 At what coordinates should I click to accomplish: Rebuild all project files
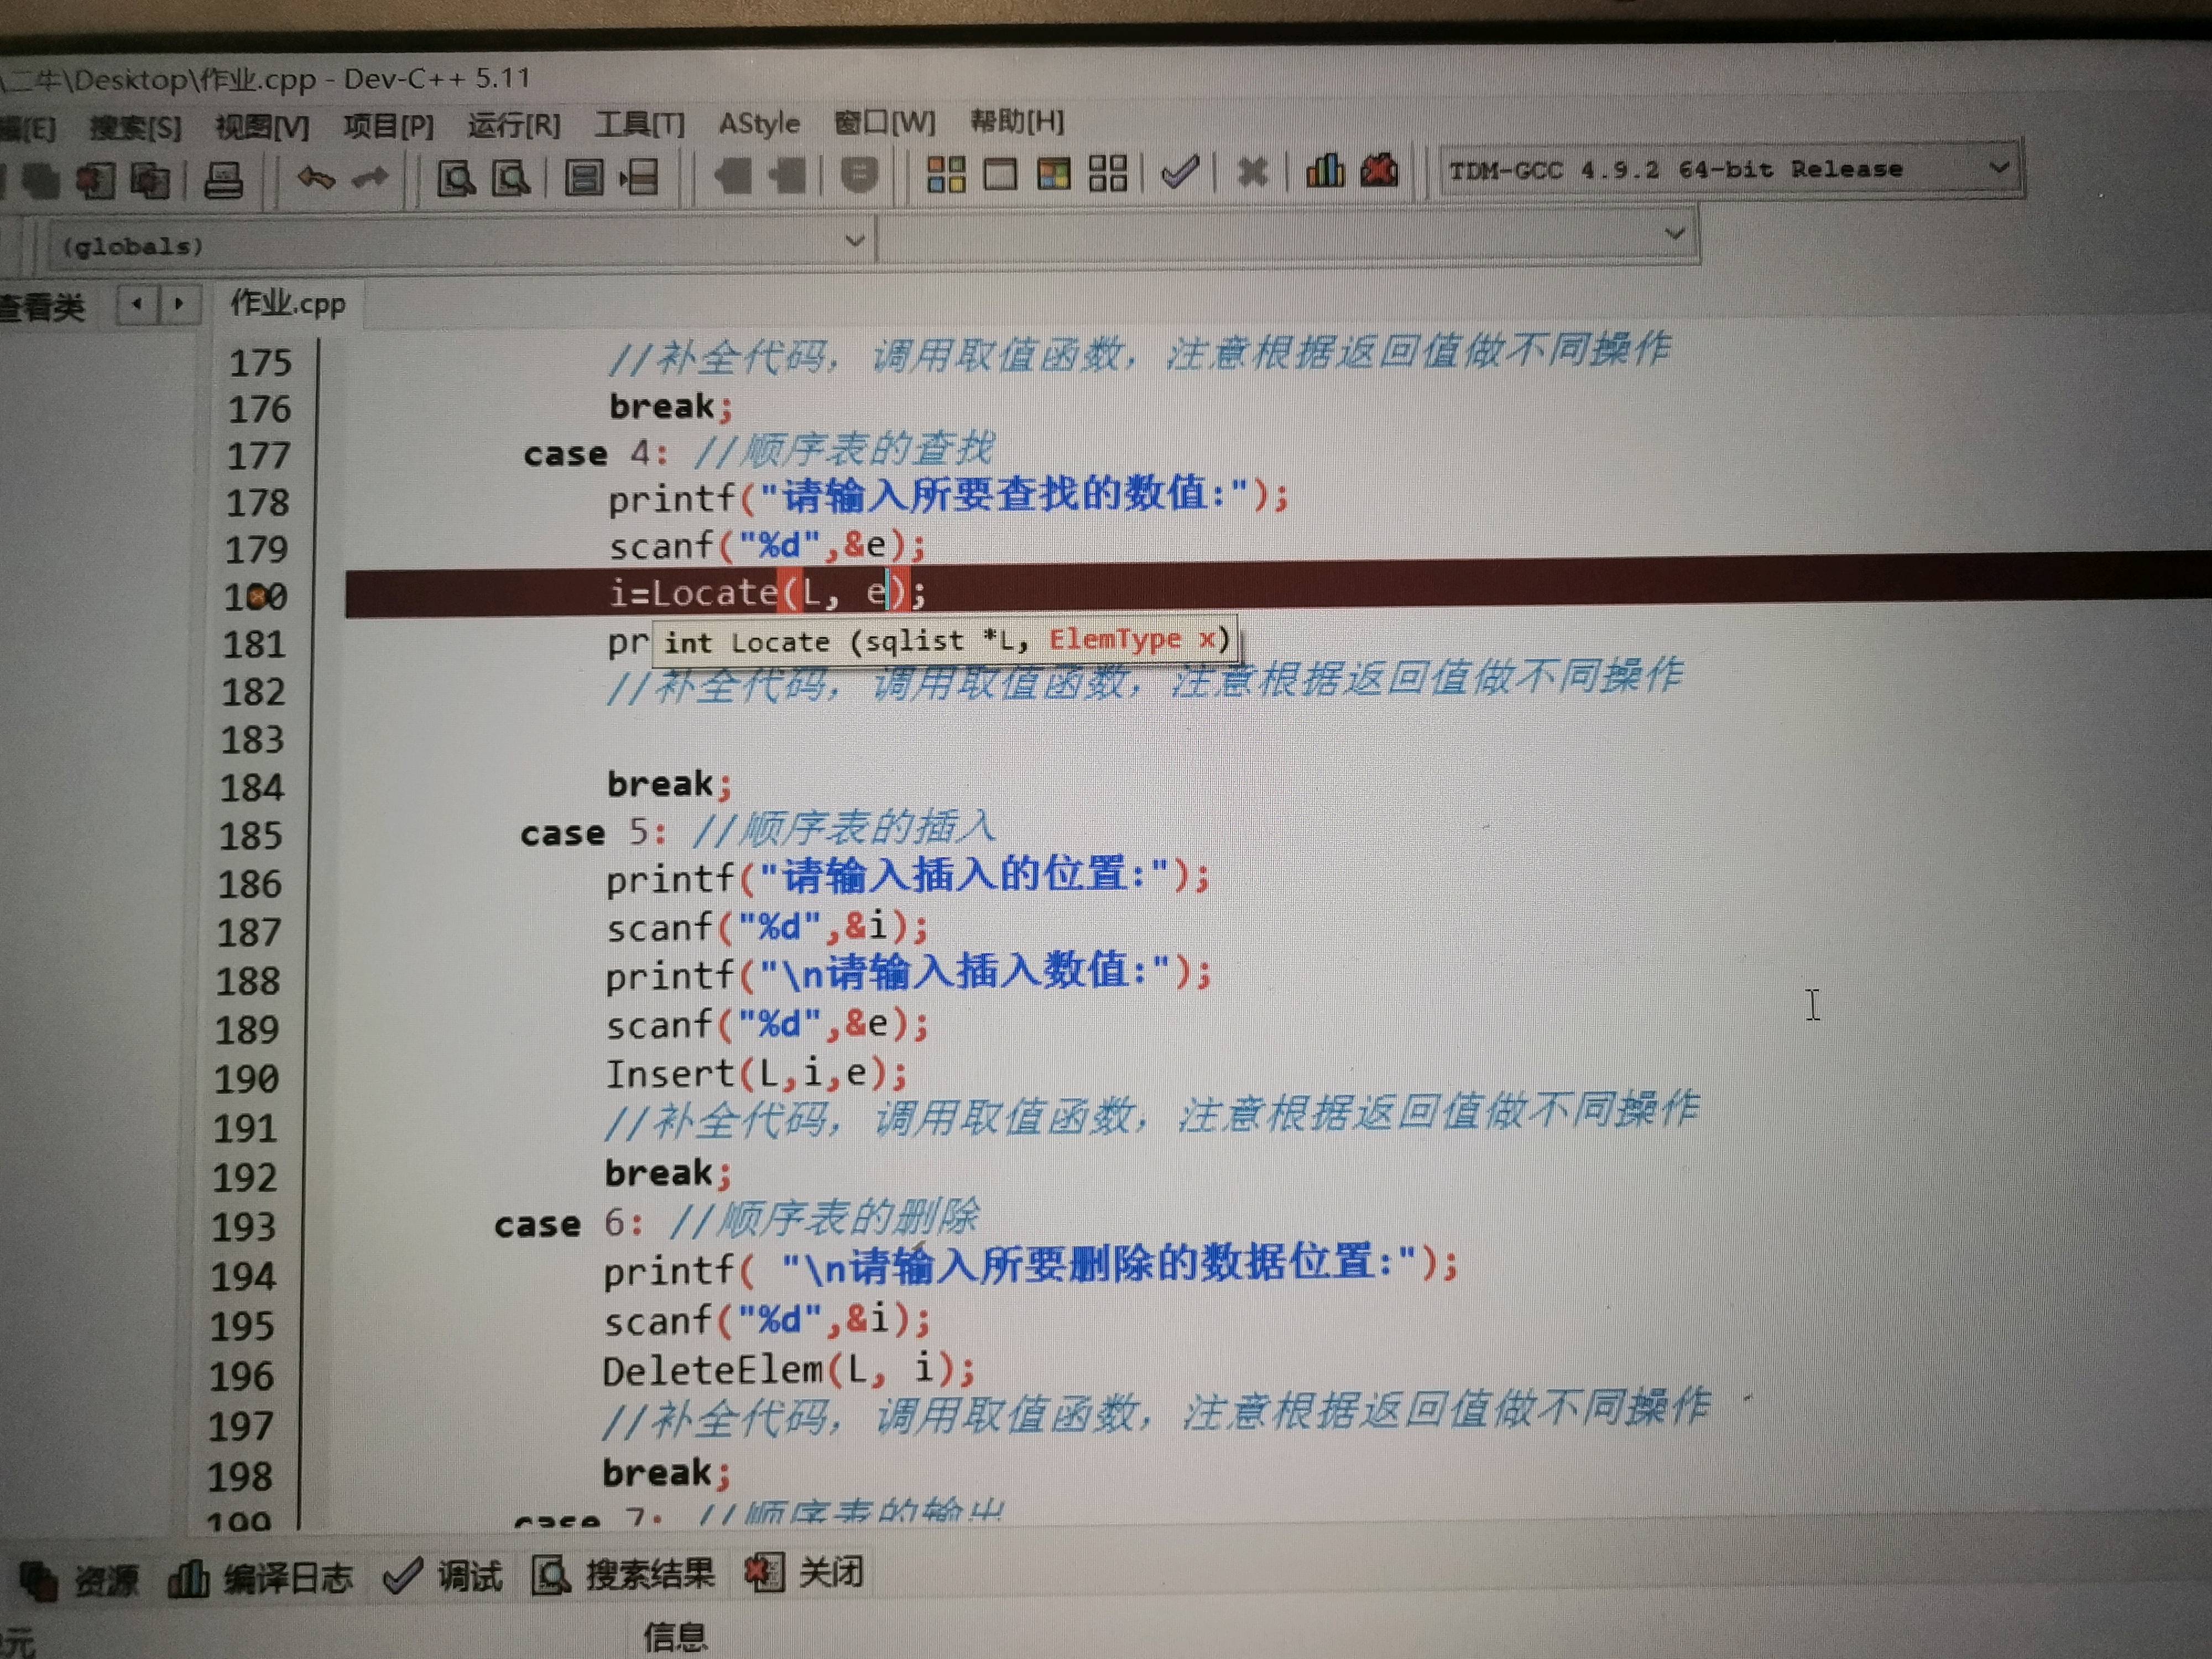tap(1107, 172)
